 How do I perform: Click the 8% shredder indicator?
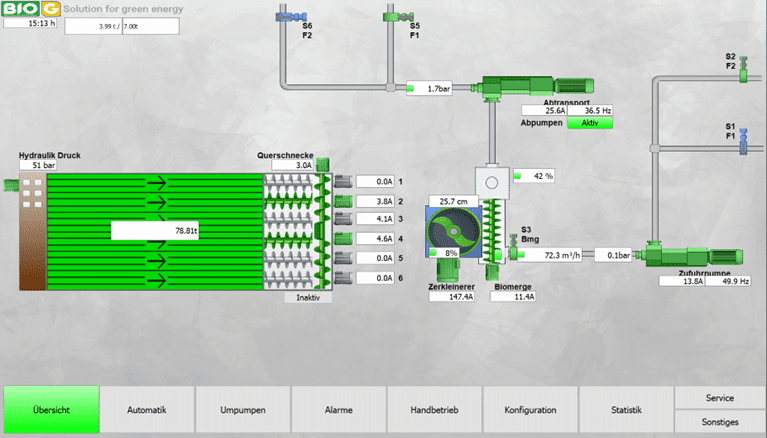(x=444, y=253)
